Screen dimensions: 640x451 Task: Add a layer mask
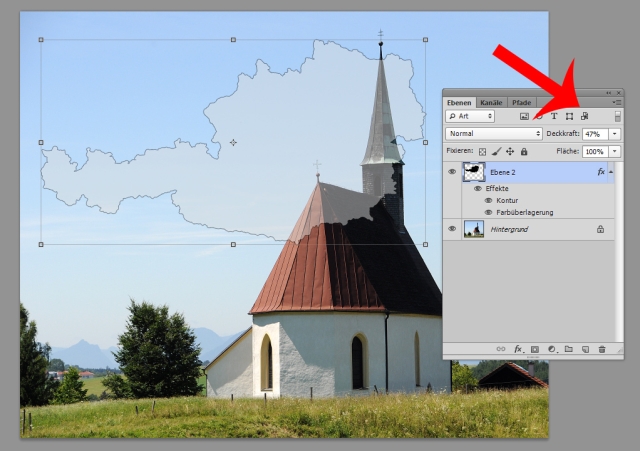[x=535, y=349]
